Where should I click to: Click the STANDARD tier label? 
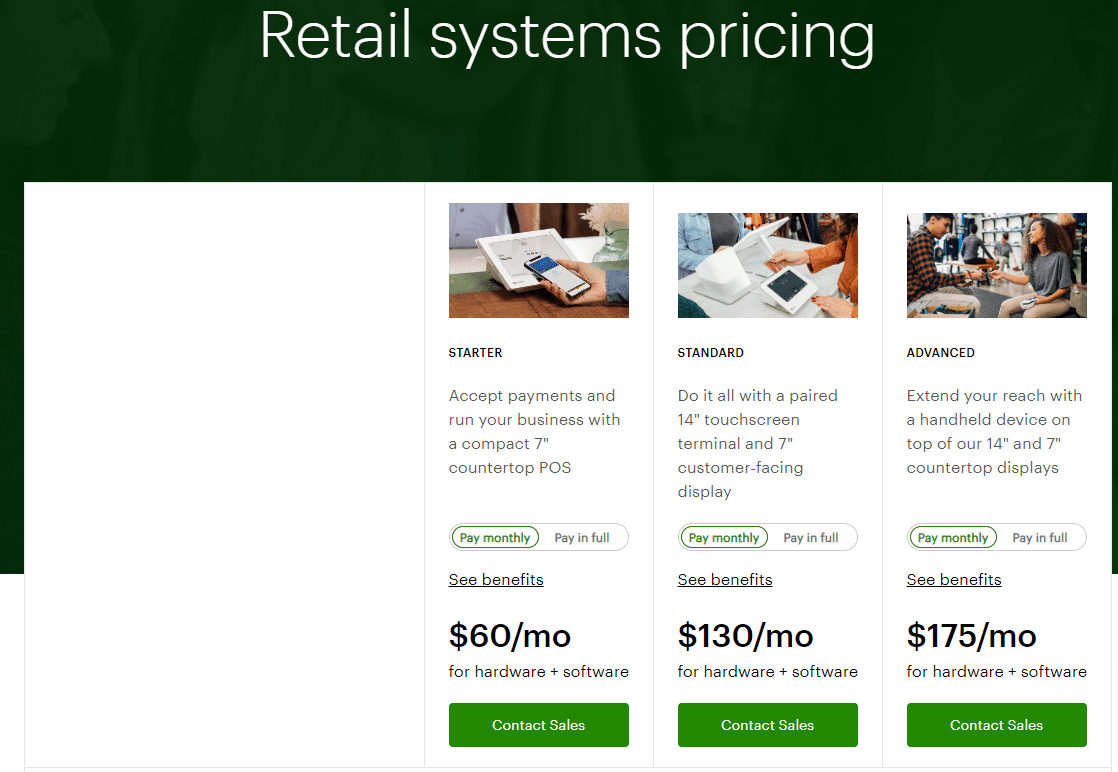(x=710, y=352)
